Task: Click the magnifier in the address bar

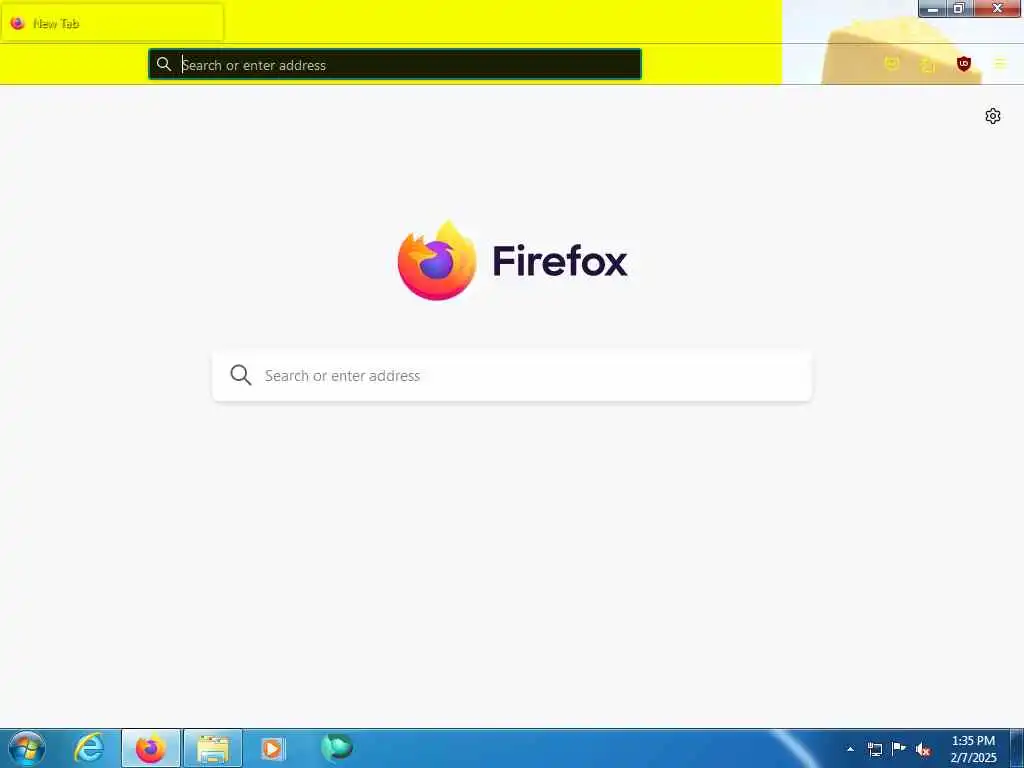Action: [164, 64]
